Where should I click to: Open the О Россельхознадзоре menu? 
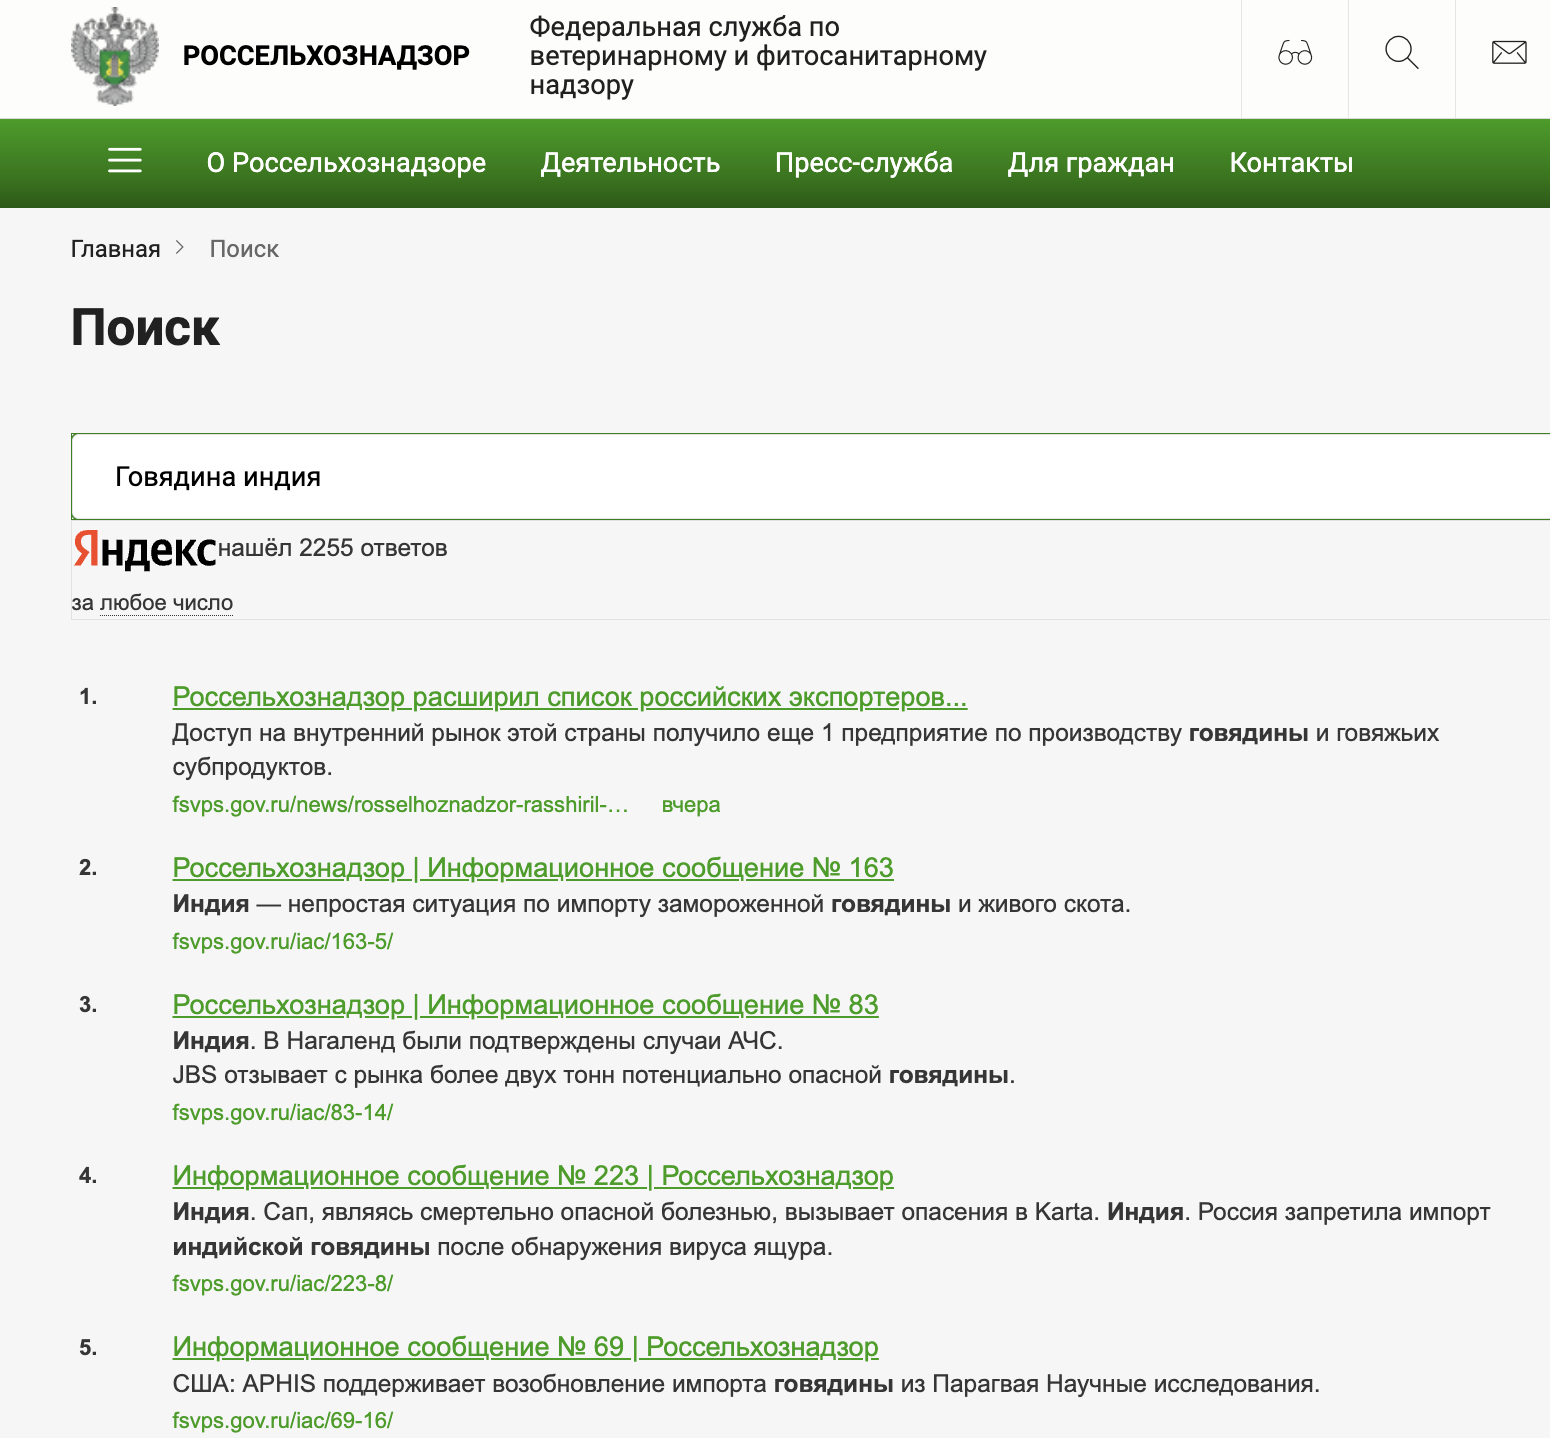pos(346,162)
